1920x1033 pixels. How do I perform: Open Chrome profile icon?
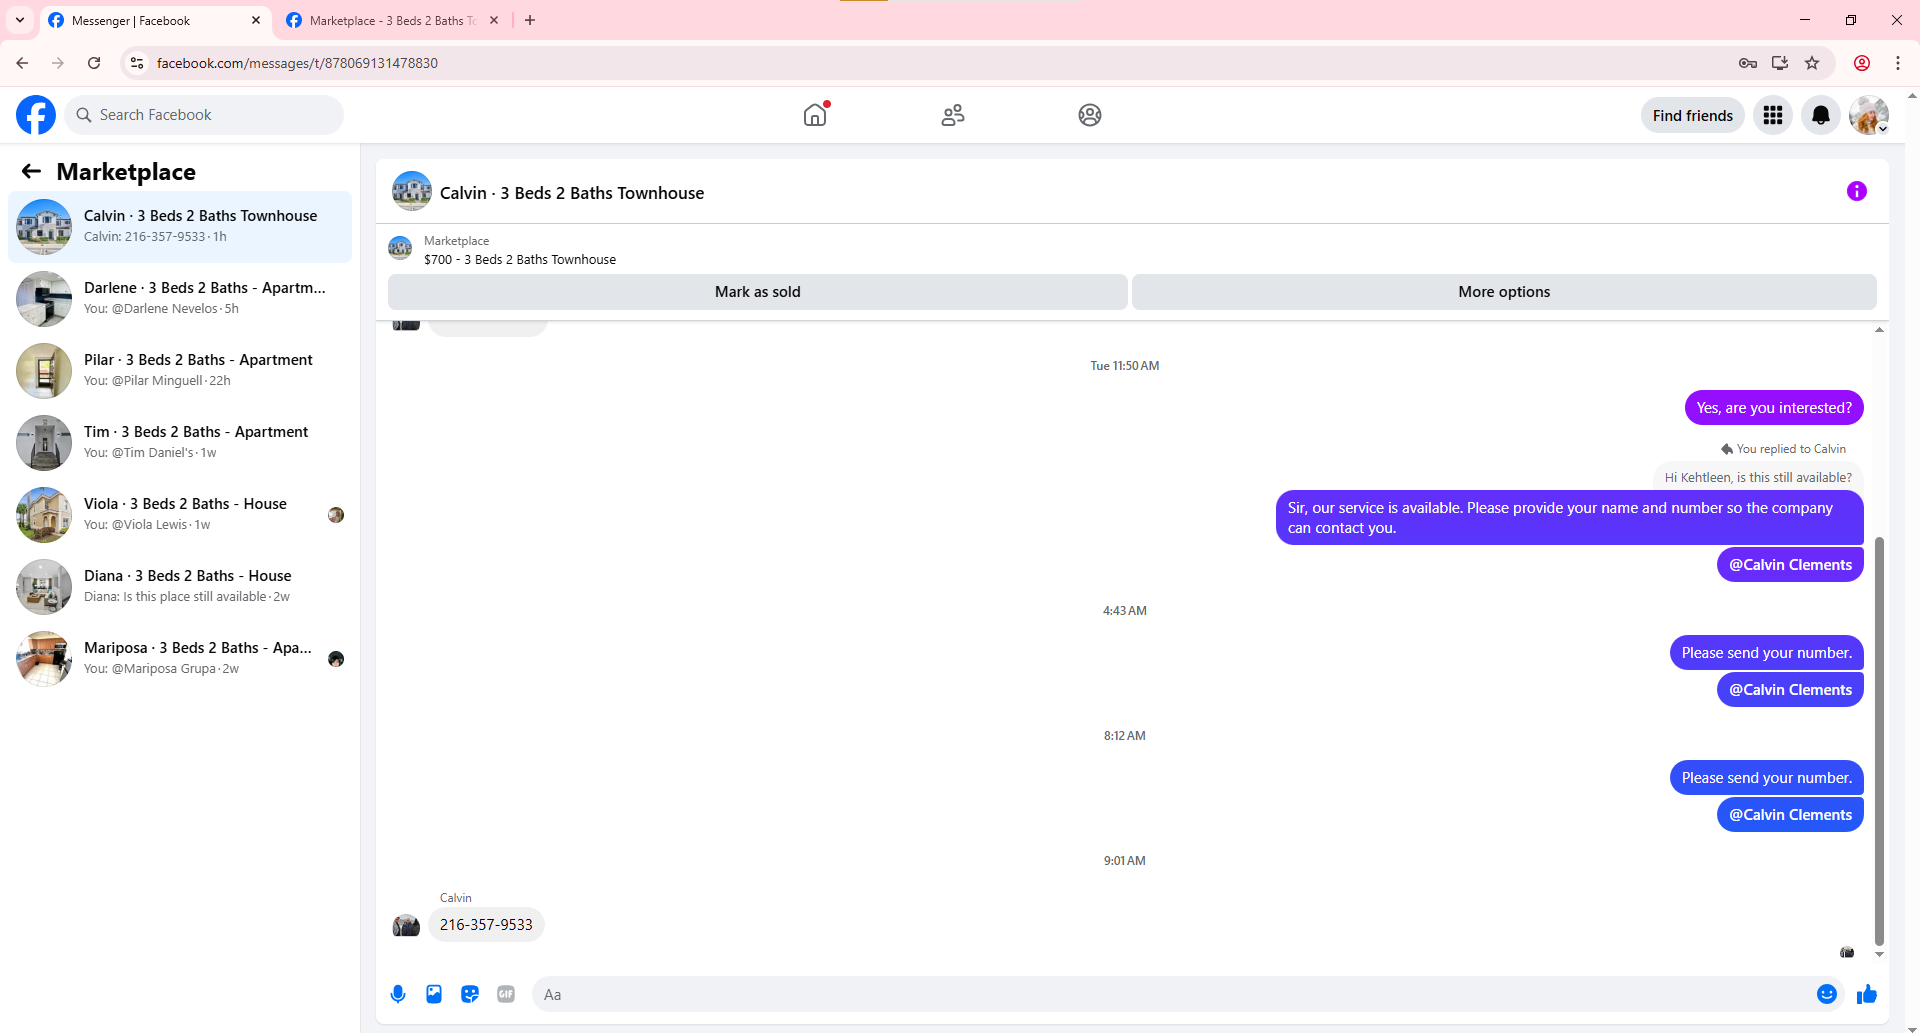1862,63
